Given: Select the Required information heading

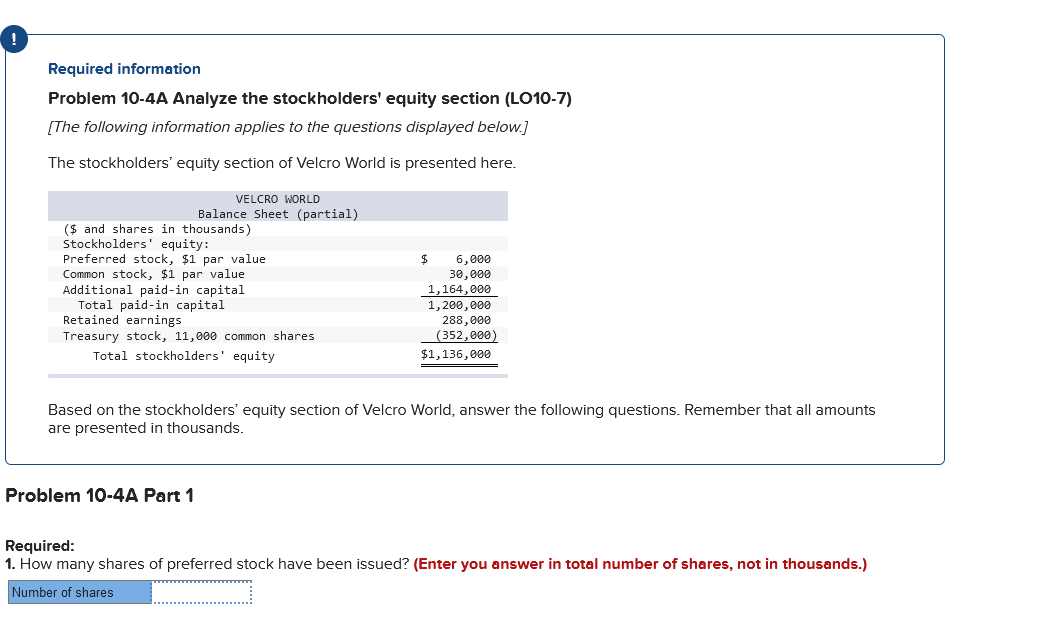Looking at the screenshot, I should (x=124, y=69).
